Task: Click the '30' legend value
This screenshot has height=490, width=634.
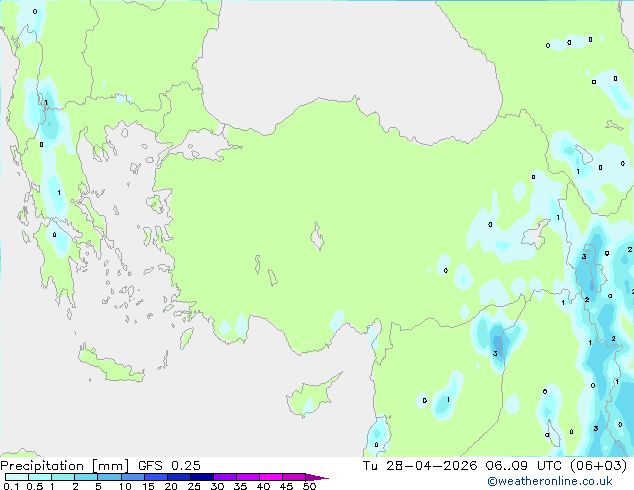Action: [217, 486]
